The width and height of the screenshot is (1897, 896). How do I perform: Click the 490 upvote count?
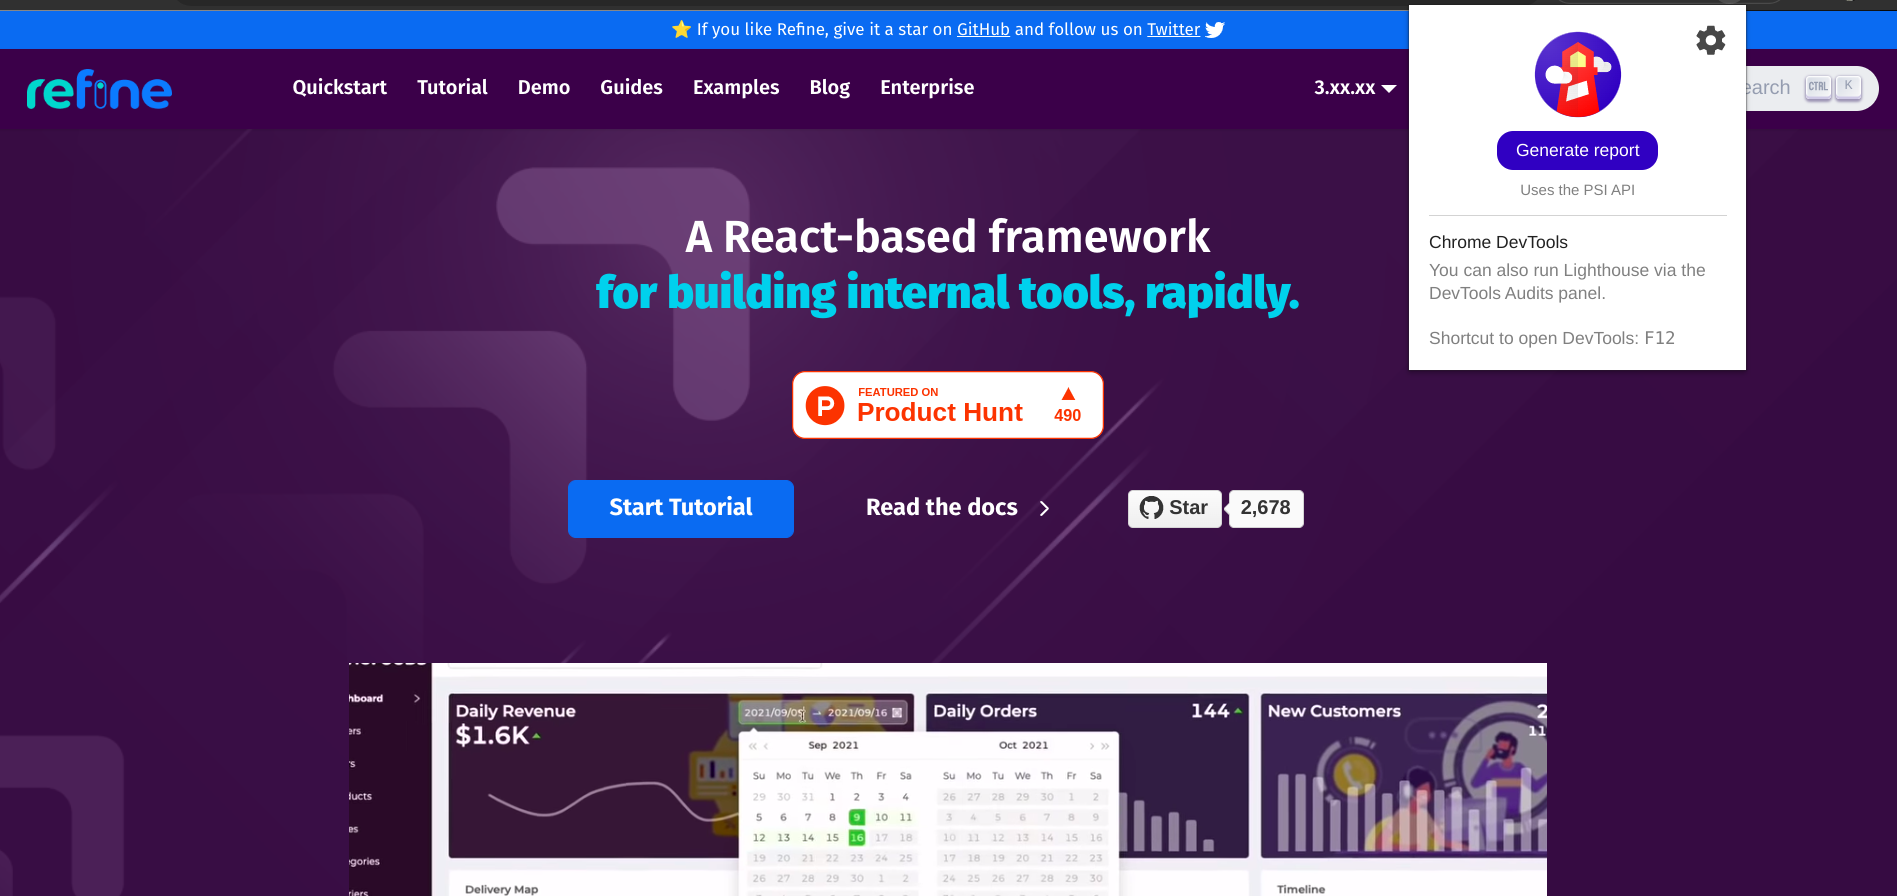(x=1068, y=415)
